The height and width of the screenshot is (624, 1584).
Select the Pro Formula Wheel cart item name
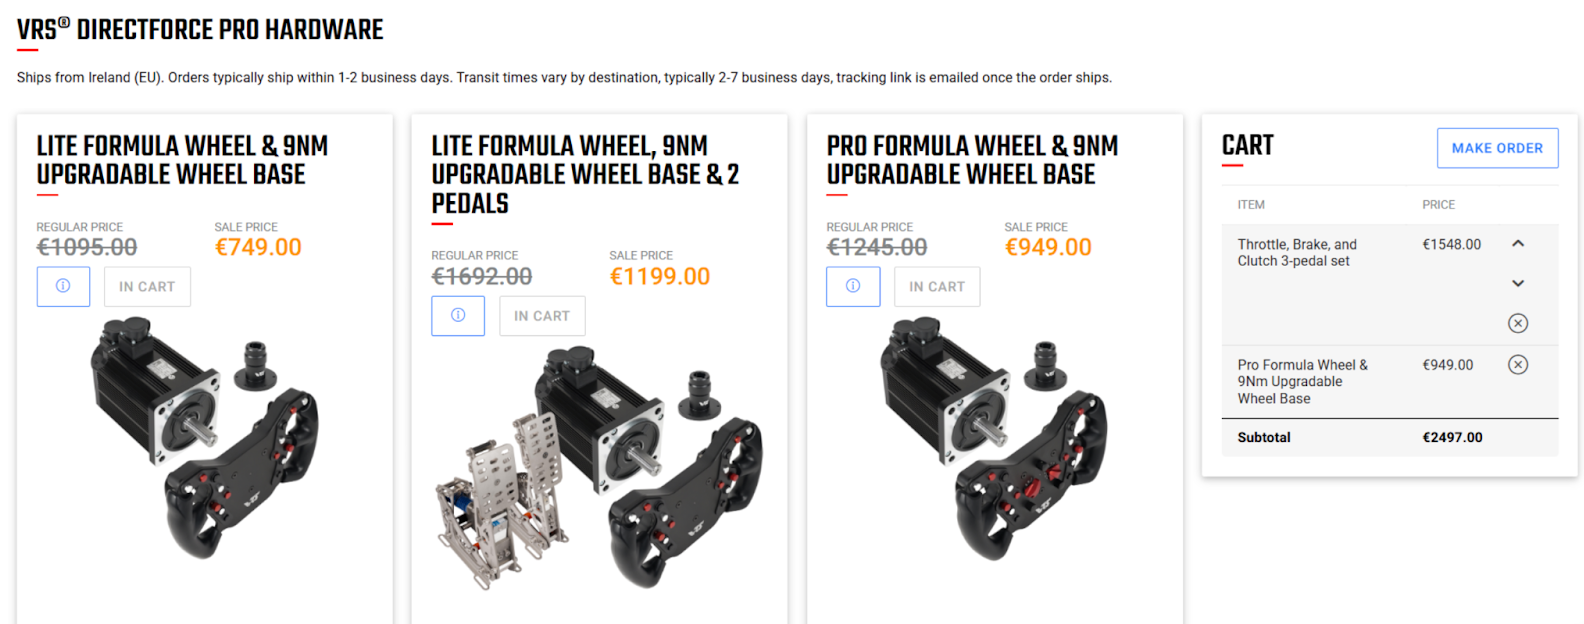click(x=1302, y=381)
